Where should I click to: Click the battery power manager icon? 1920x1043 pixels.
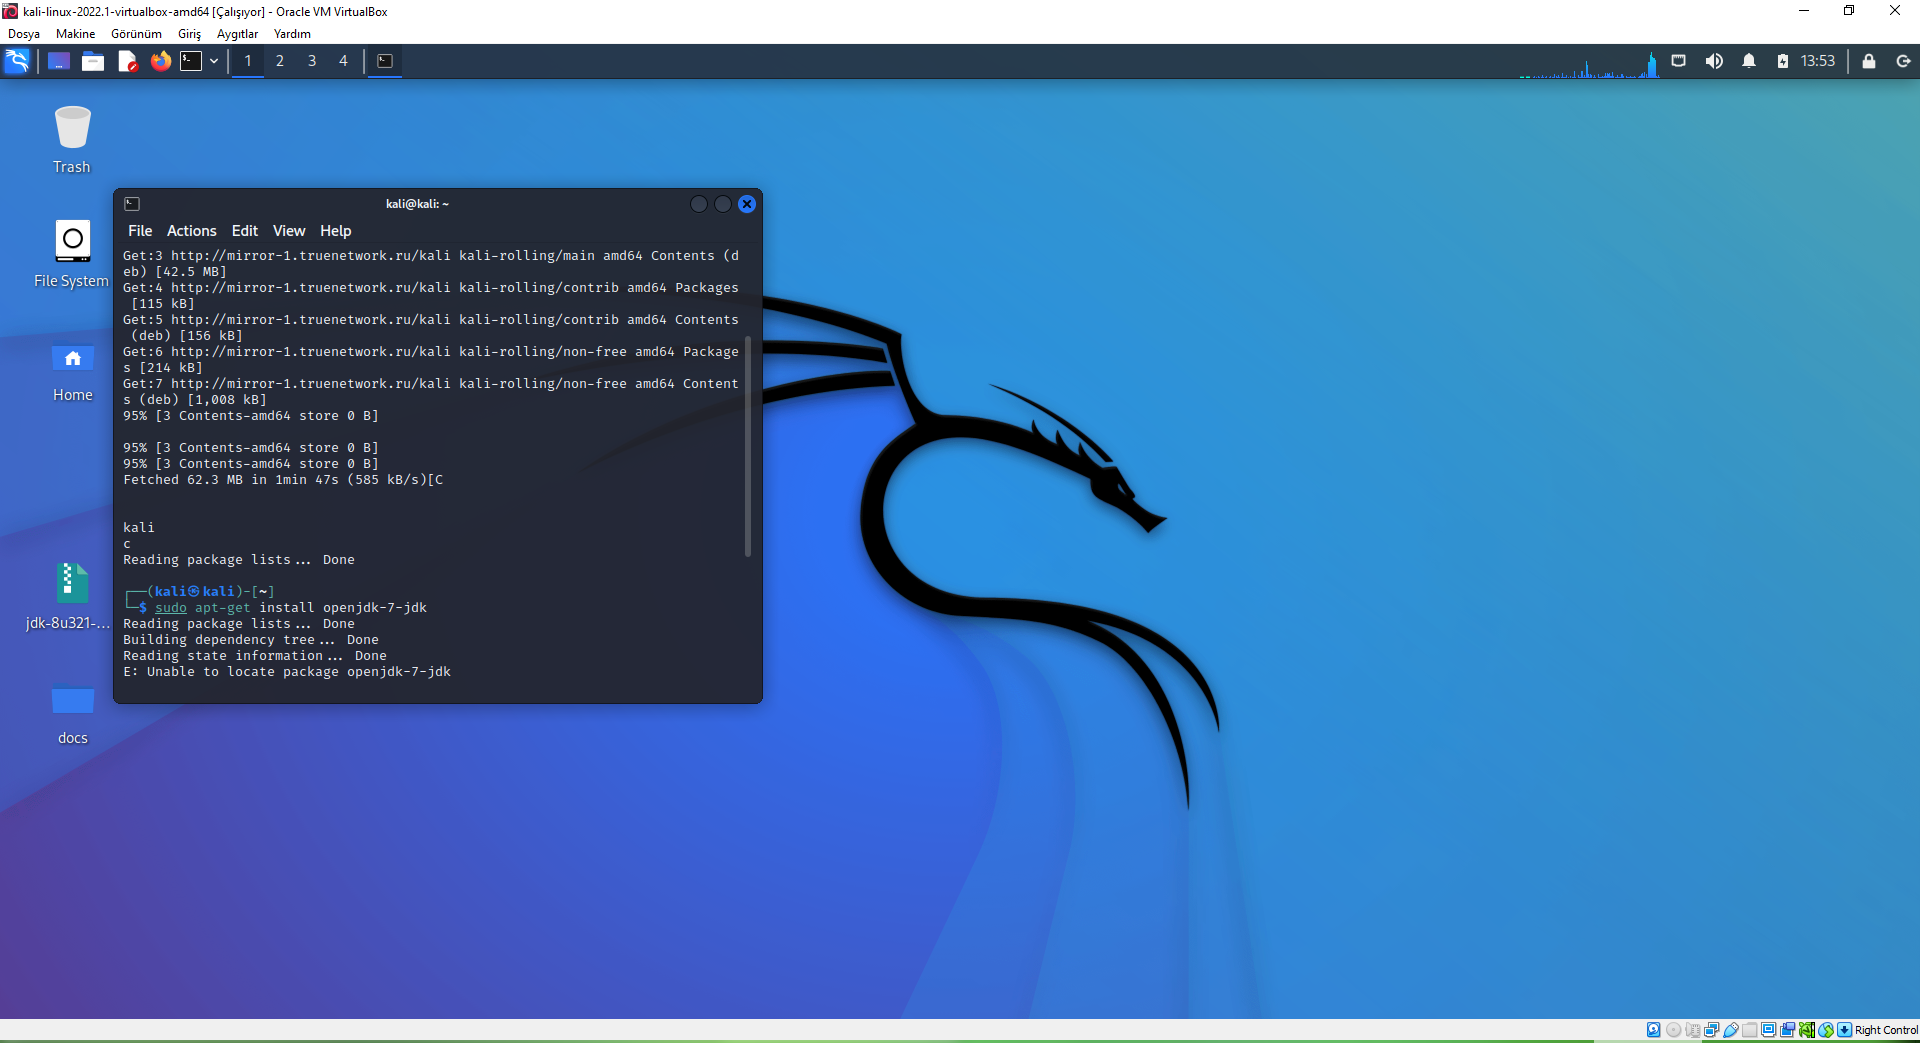(1782, 61)
